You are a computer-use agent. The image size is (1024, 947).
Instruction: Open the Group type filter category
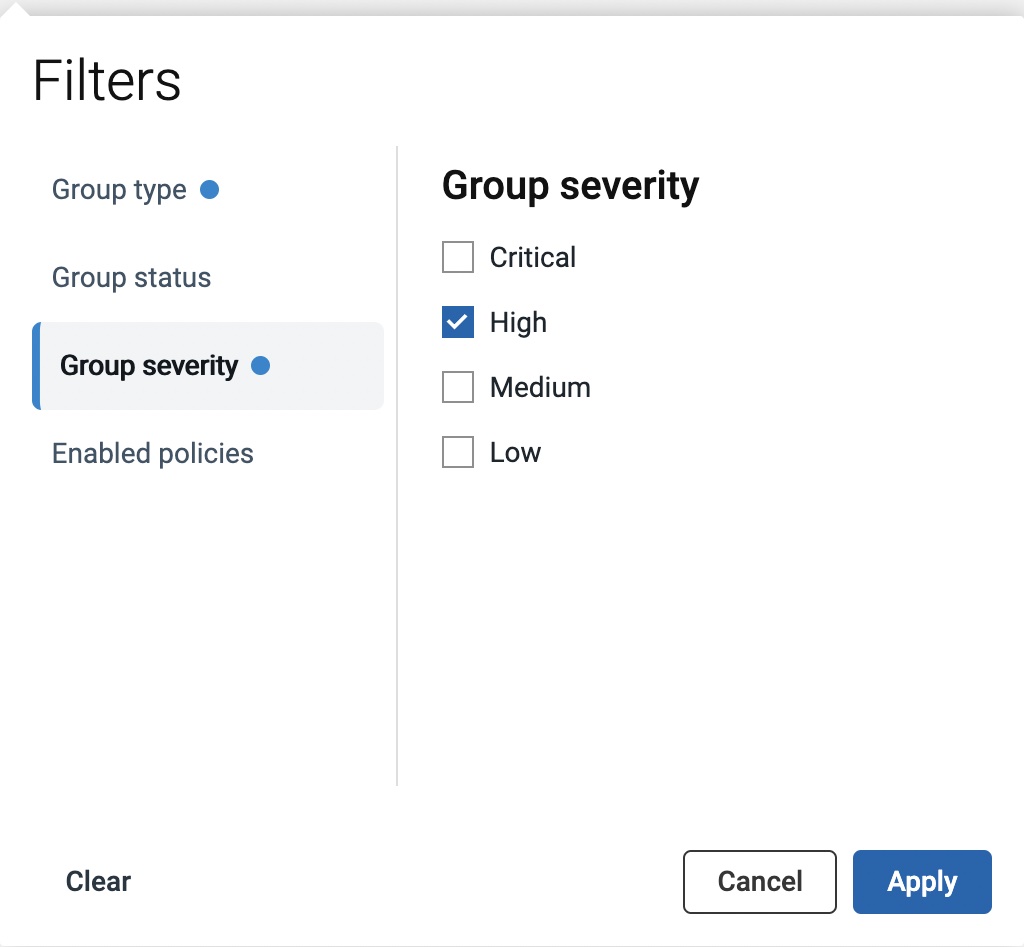click(x=119, y=190)
